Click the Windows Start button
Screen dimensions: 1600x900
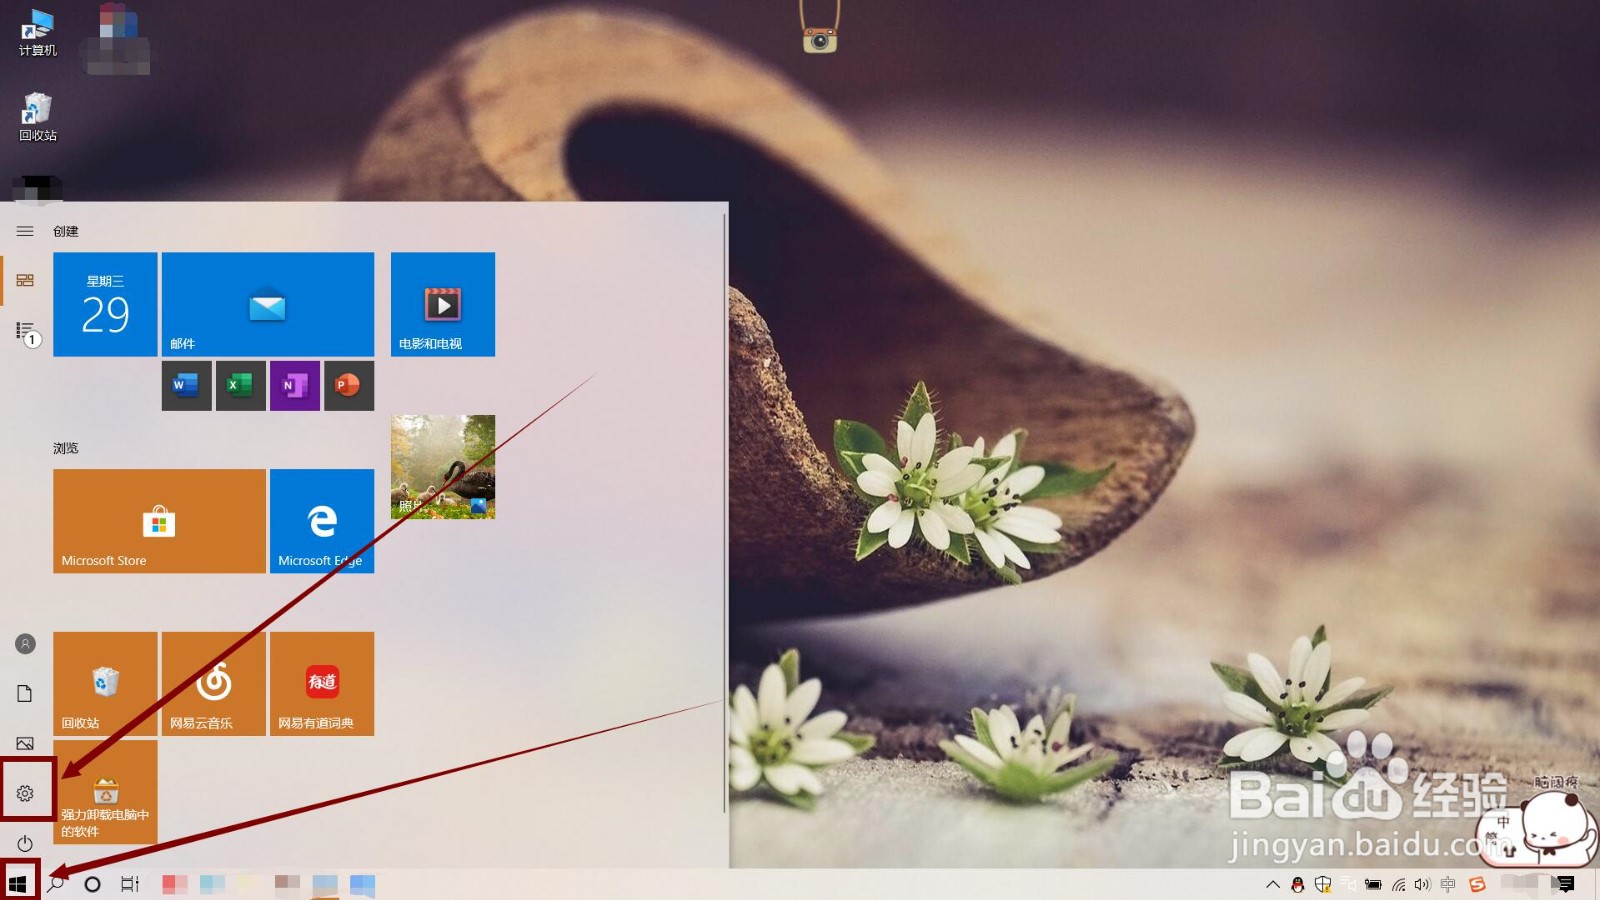(x=17, y=884)
